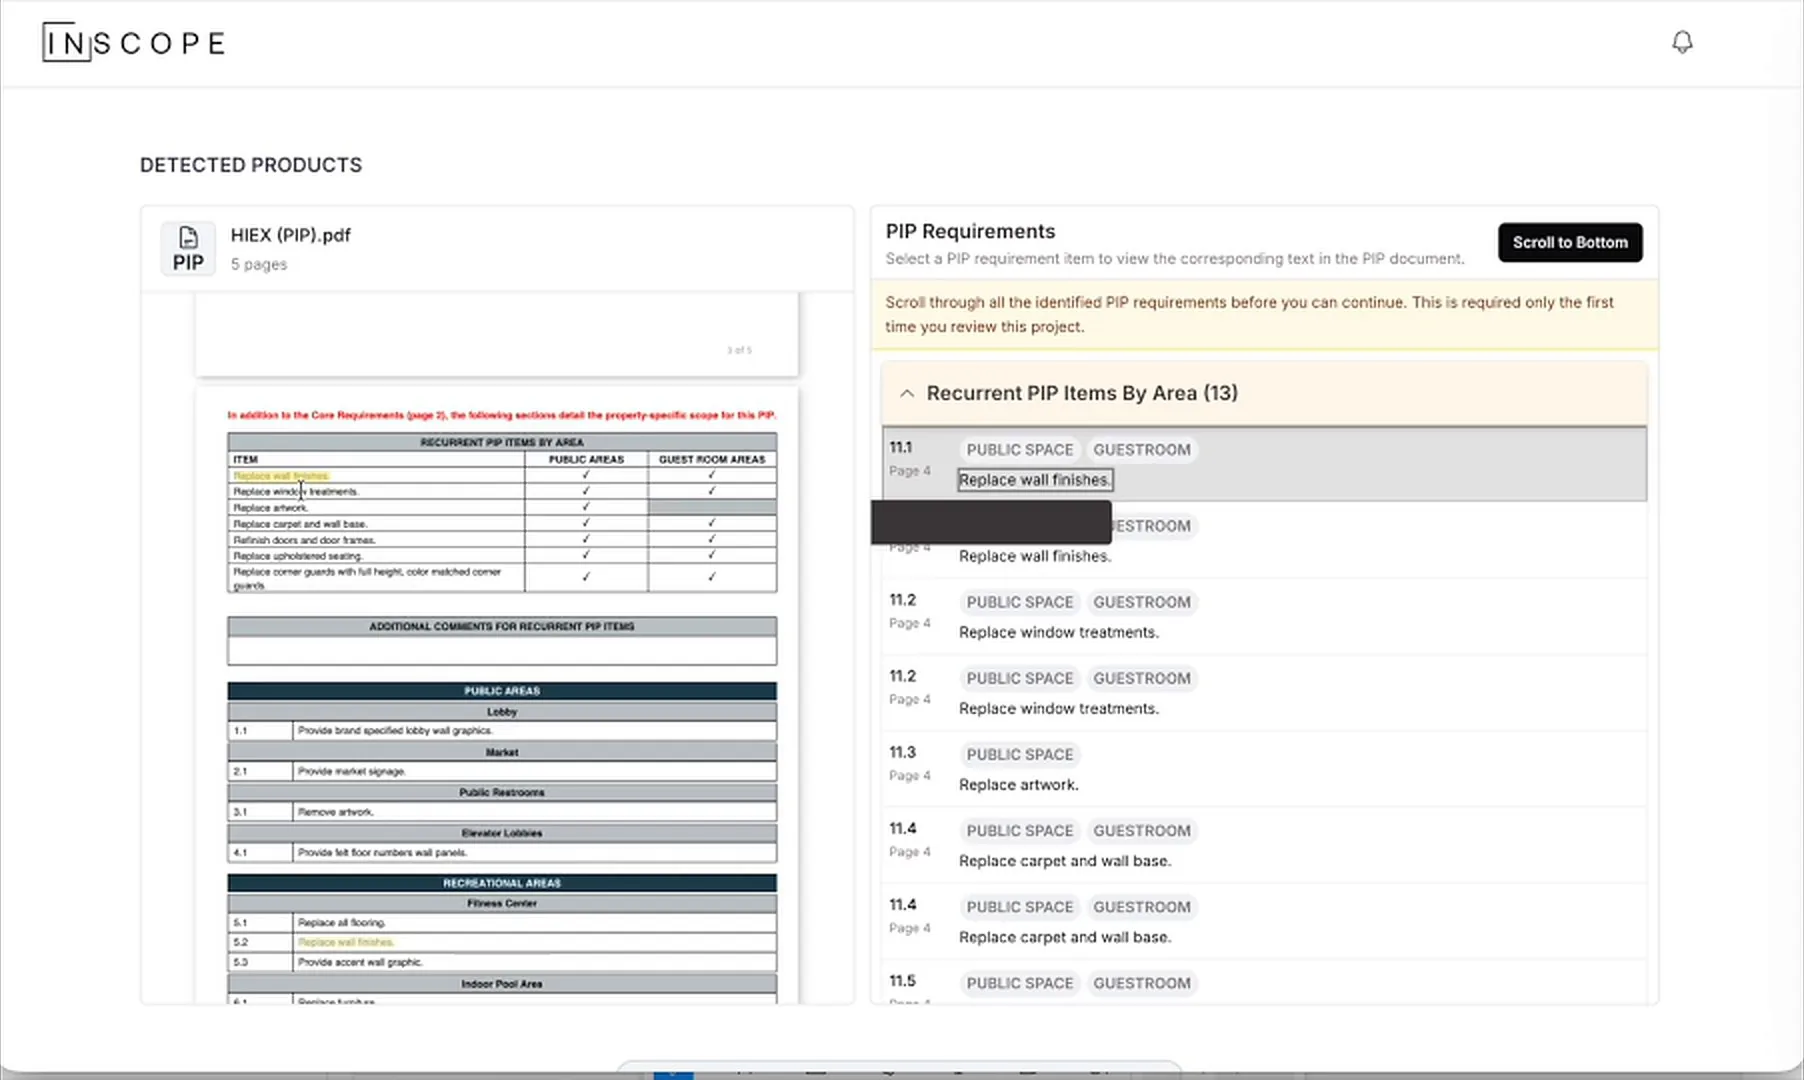Click the 'RECURRENT PIP ITEMS BY AREA' table header in the PDF
1804x1080 pixels.
tap(502, 442)
